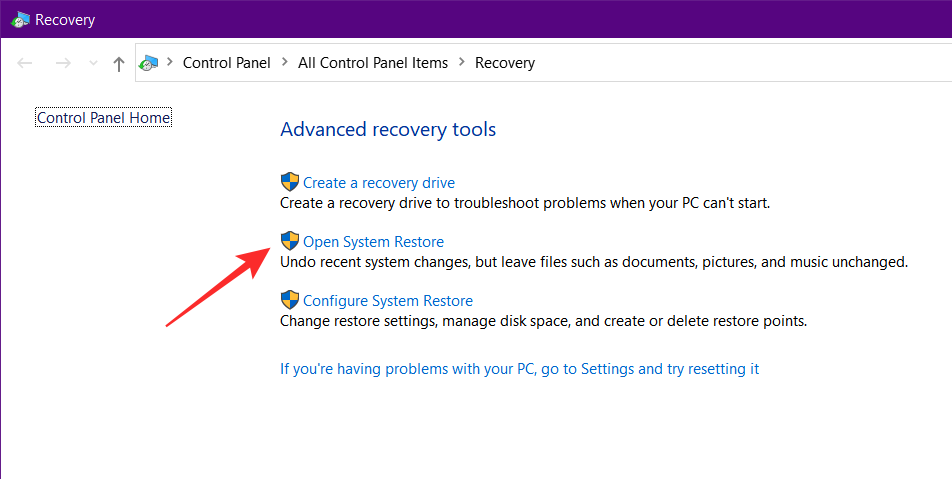Screen dimensions: 952x479
Task: Select Configure System Restore link
Action: [388, 301]
